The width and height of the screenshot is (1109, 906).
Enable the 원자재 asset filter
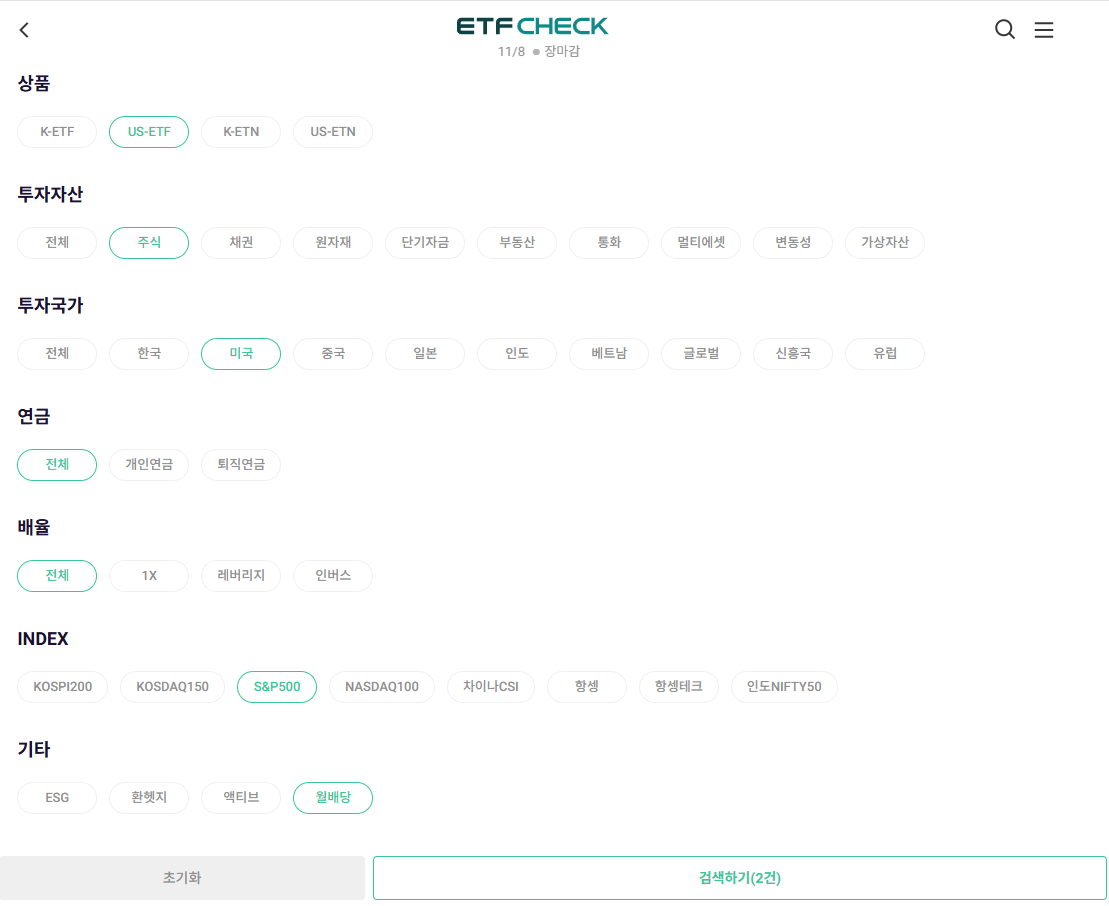(332, 242)
